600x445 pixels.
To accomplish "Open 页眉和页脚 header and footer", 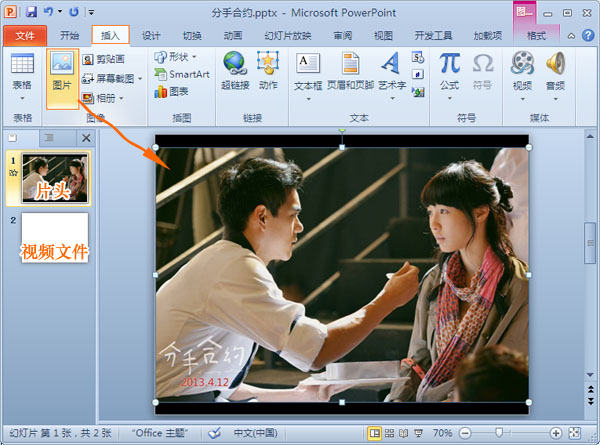I will (350, 71).
